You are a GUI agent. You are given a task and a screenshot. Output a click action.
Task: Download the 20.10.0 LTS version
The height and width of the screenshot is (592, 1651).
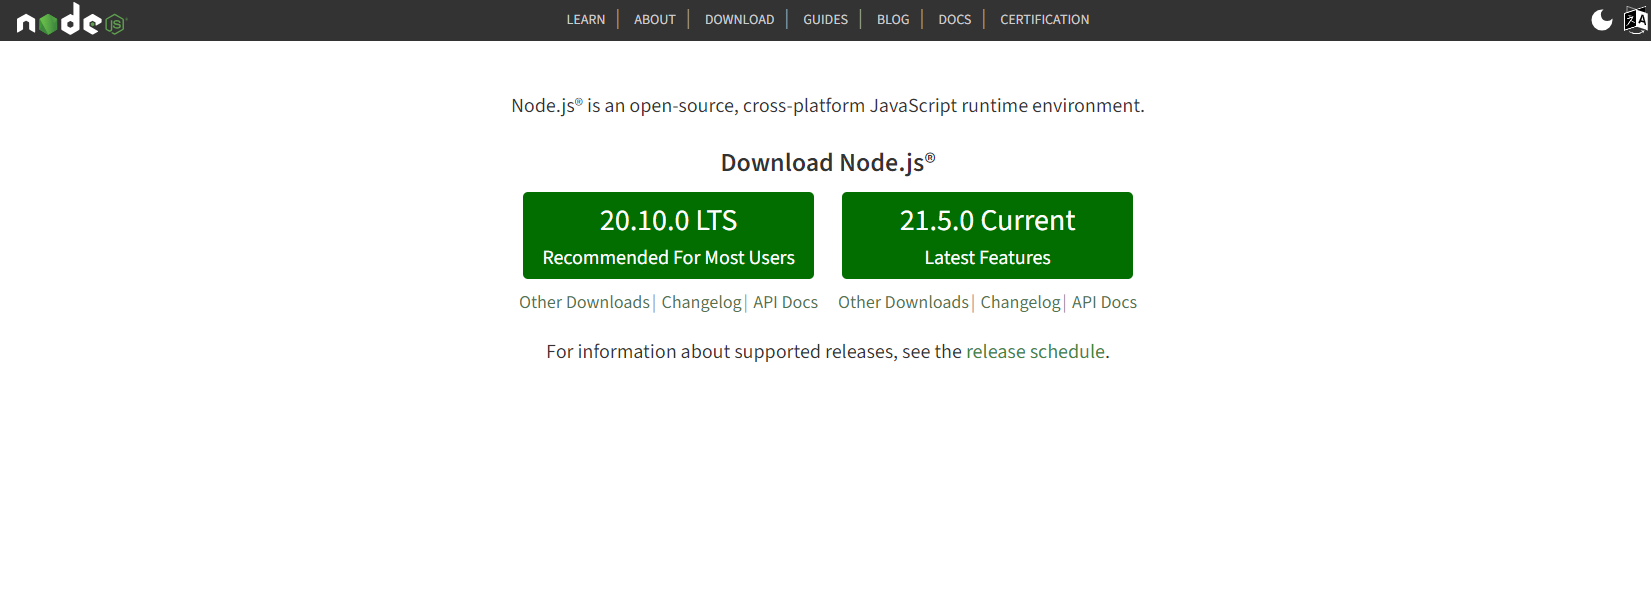click(x=668, y=235)
